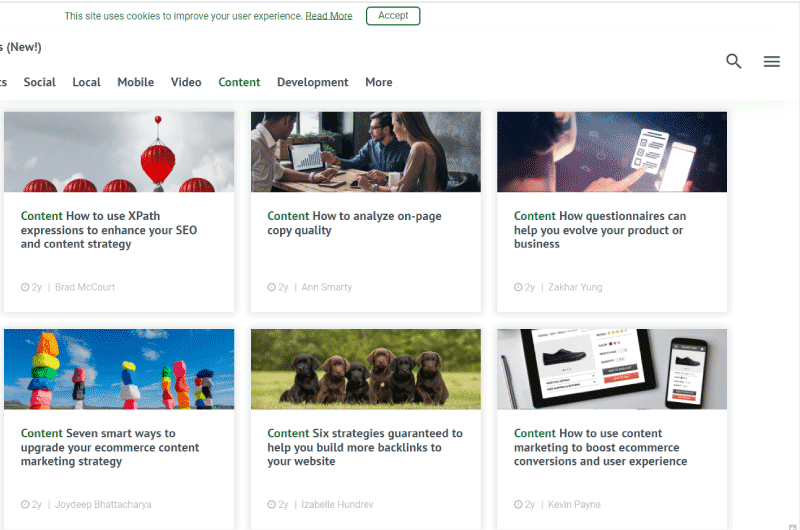Go to the Mobile section

pos(135,82)
